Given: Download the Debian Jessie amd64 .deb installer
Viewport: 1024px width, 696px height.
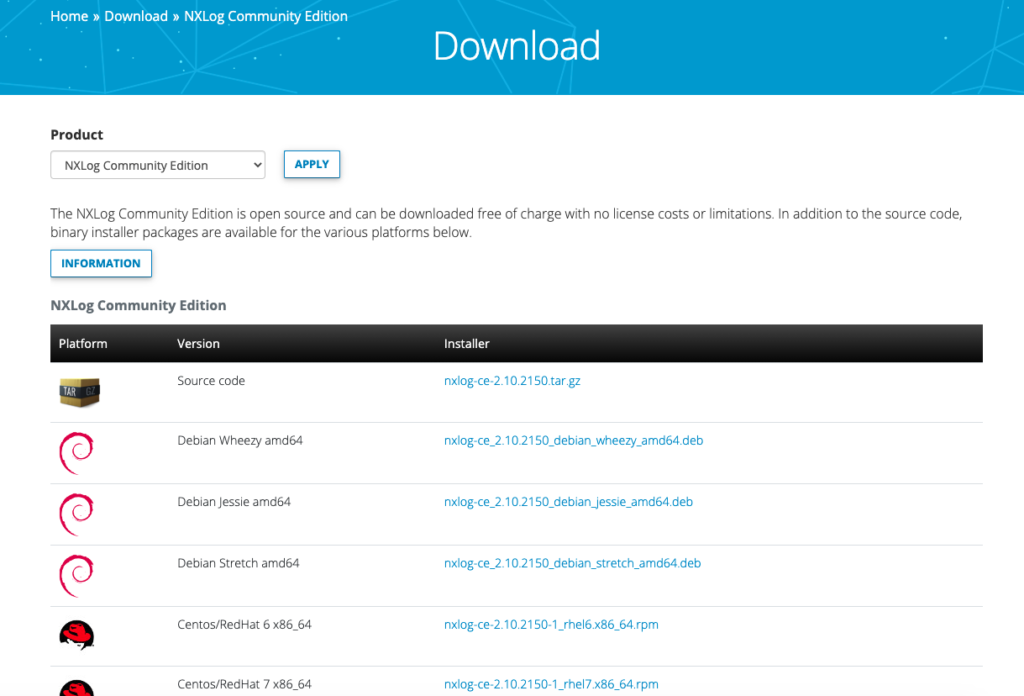Looking at the screenshot, I should tap(568, 502).
